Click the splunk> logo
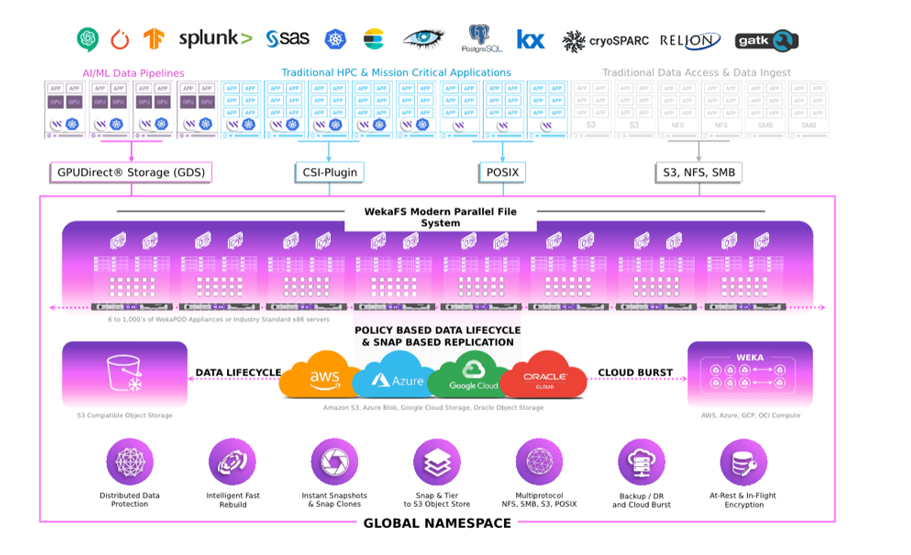The width and height of the screenshot is (911, 555). [x=215, y=38]
